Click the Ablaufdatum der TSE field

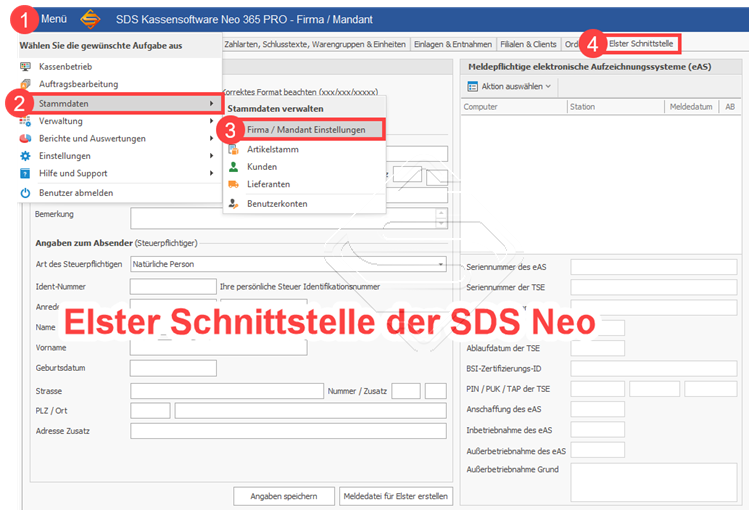(x=598, y=348)
